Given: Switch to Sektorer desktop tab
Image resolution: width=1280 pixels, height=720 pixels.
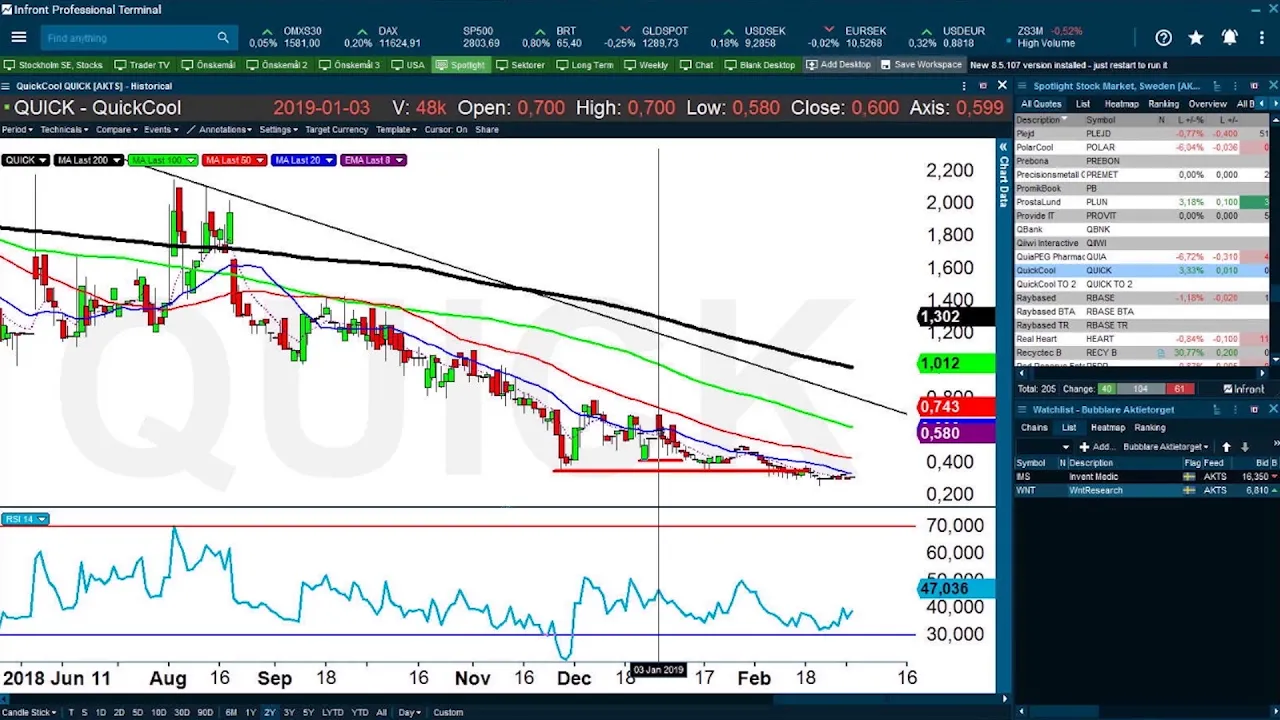Looking at the screenshot, I should tap(521, 65).
